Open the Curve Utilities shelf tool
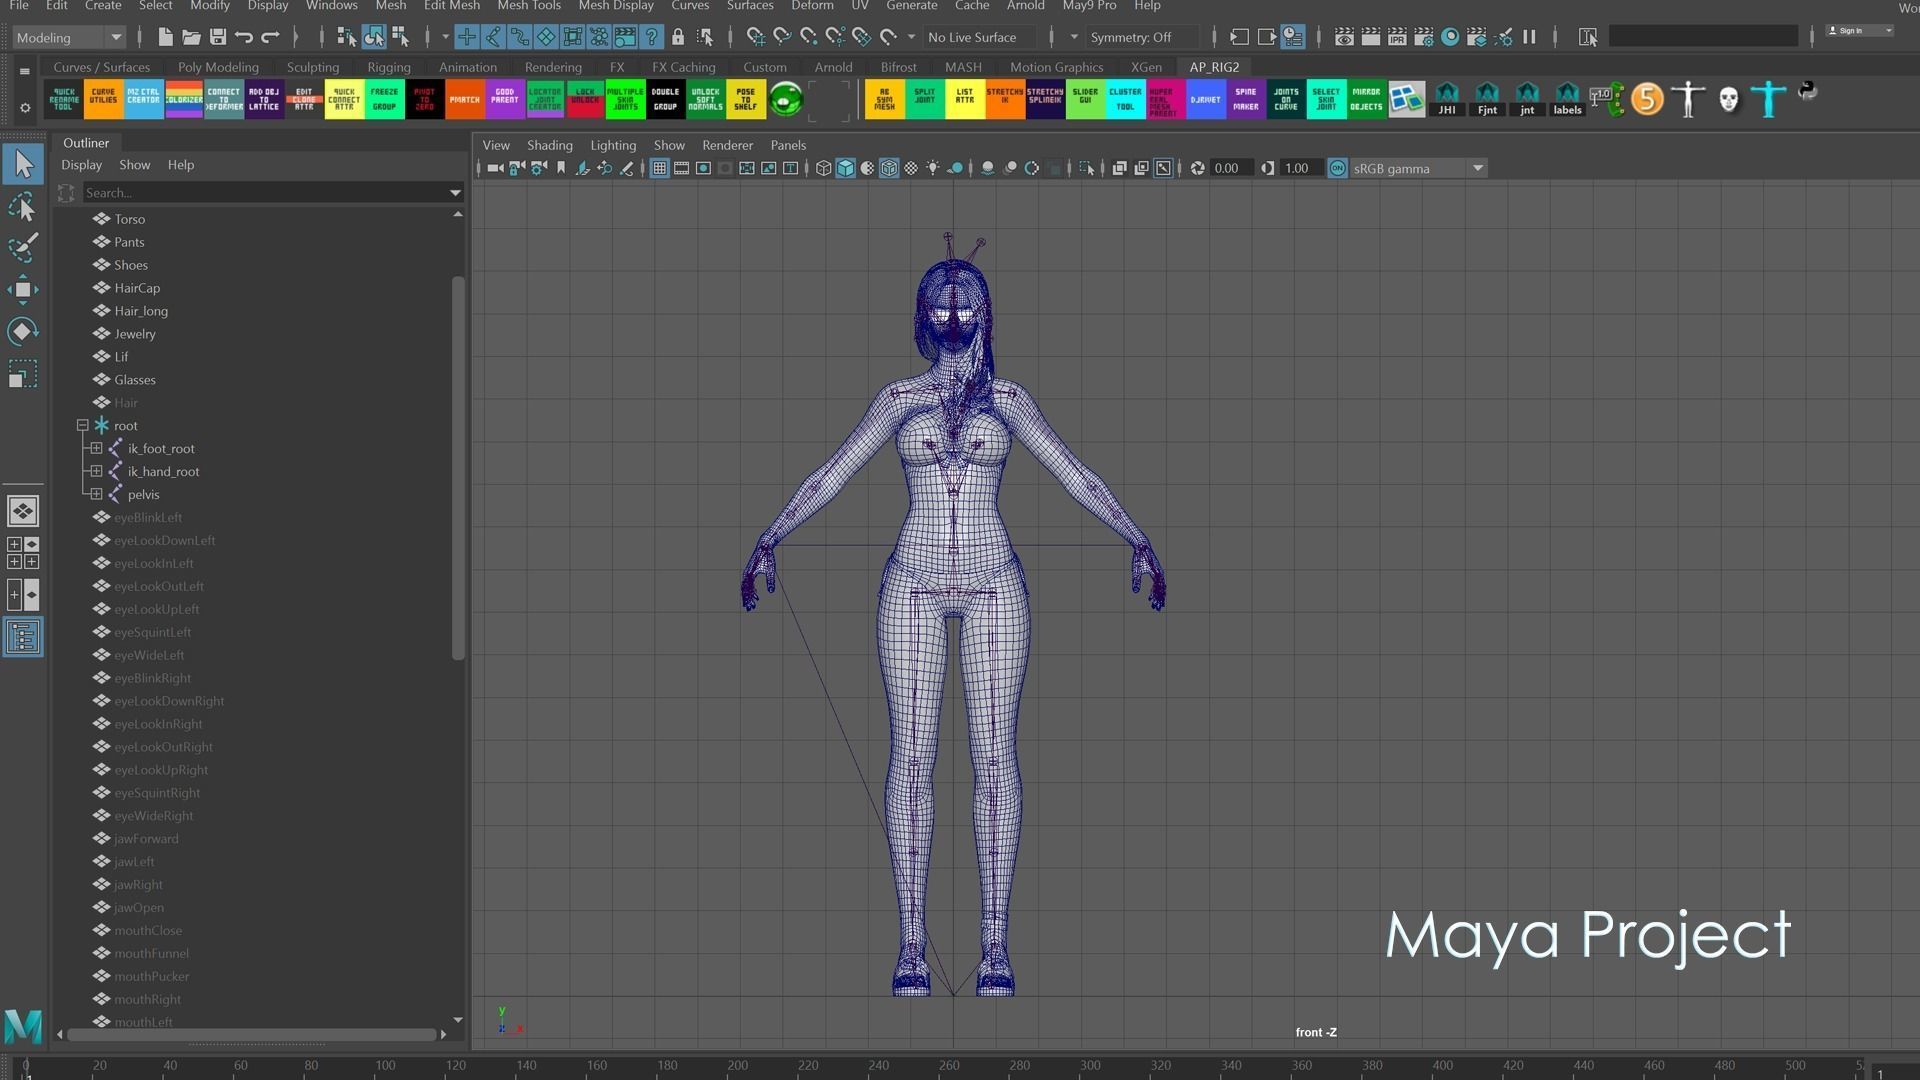 (103, 99)
